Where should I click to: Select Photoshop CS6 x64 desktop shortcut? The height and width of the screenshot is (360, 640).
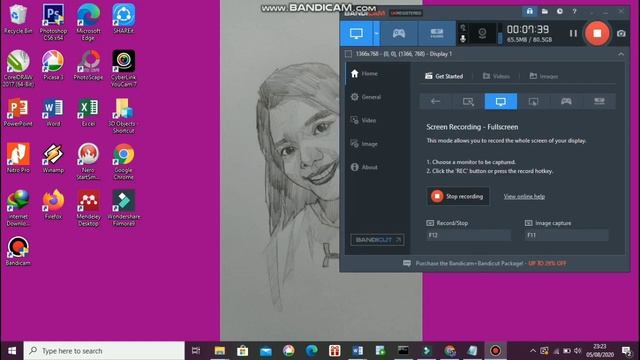(x=53, y=22)
